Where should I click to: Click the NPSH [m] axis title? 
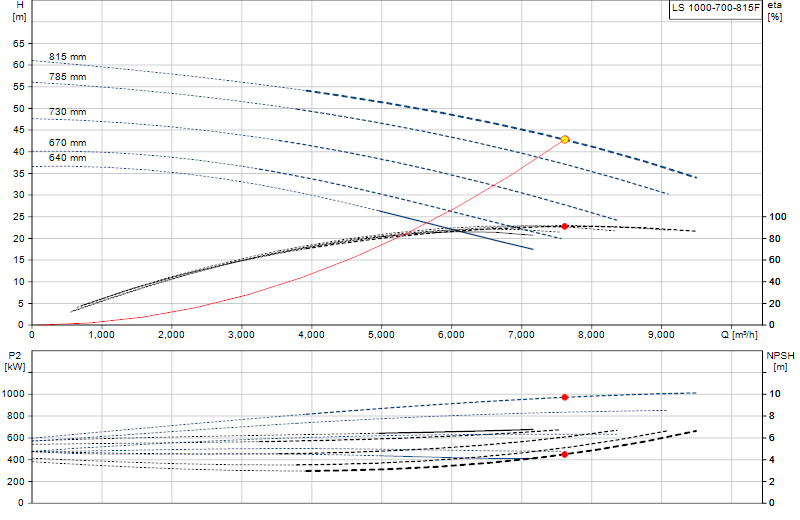(780, 361)
